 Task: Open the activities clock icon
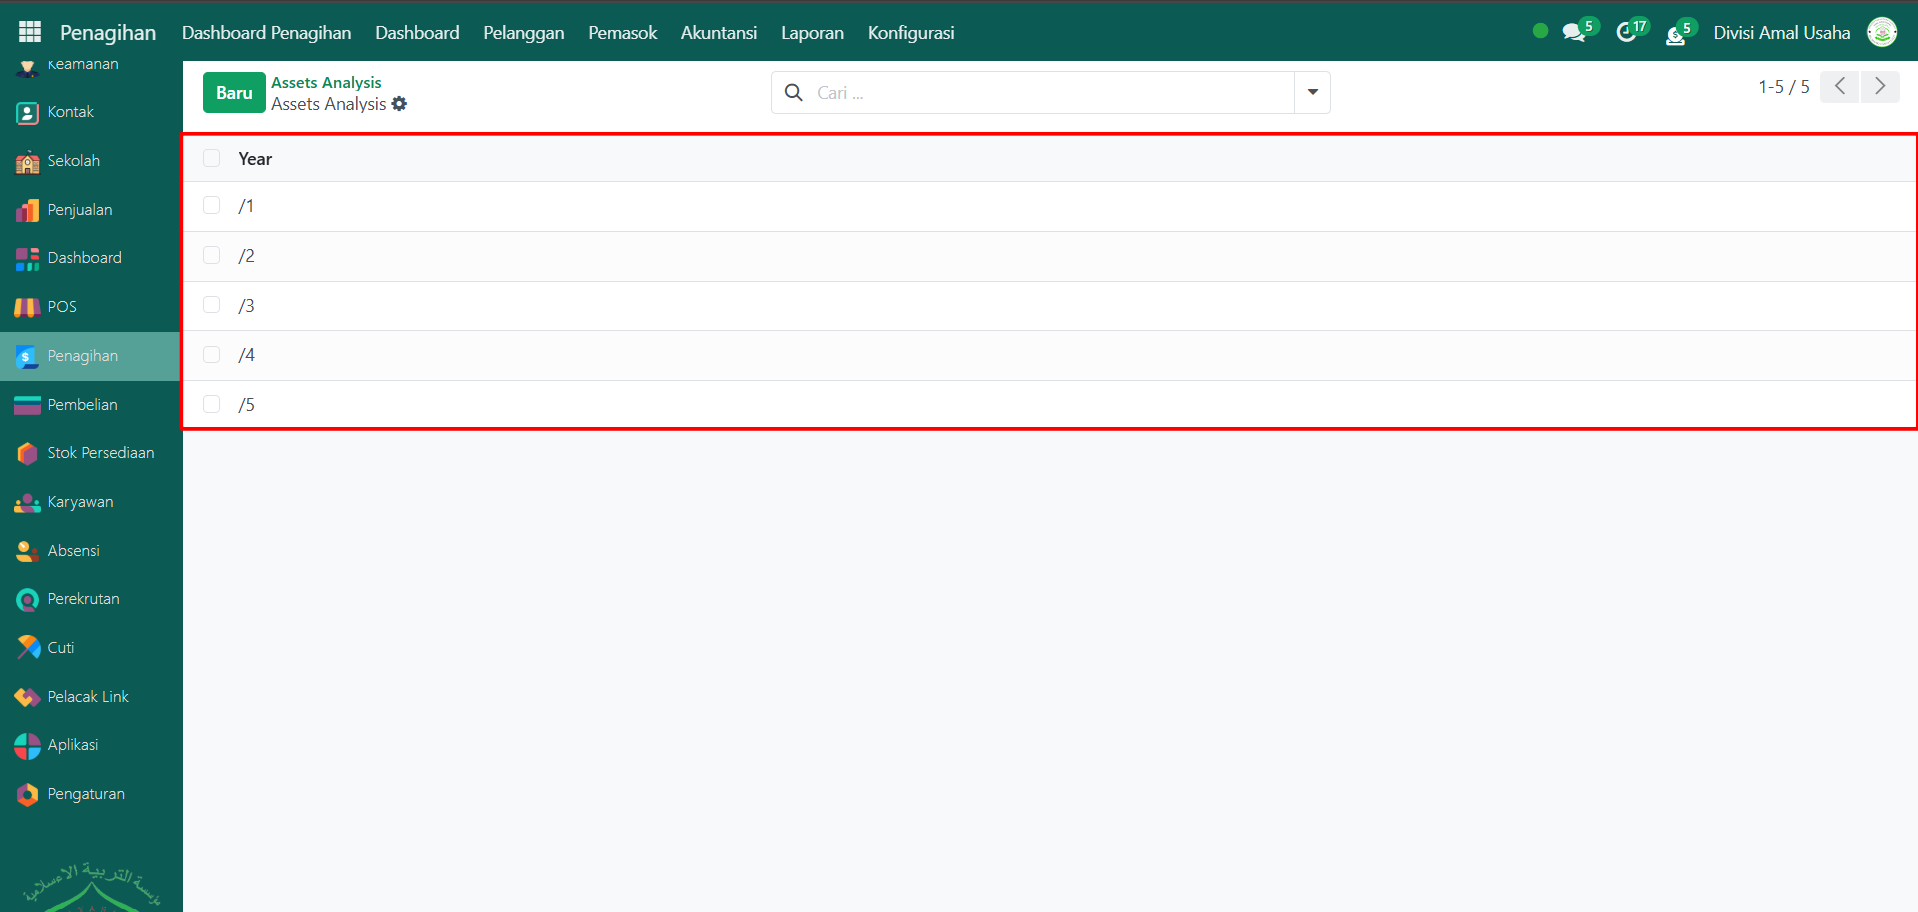click(1626, 33)
